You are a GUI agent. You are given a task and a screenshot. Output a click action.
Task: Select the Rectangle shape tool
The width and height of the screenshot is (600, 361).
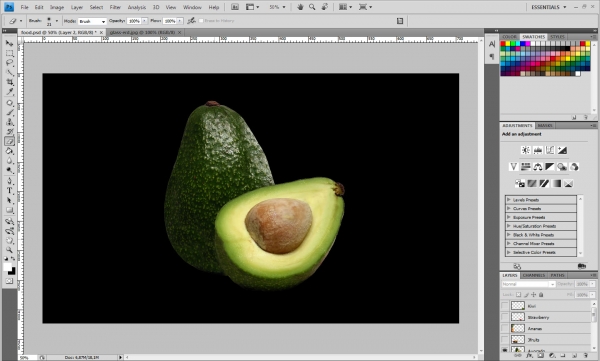(x=9, y=210)
